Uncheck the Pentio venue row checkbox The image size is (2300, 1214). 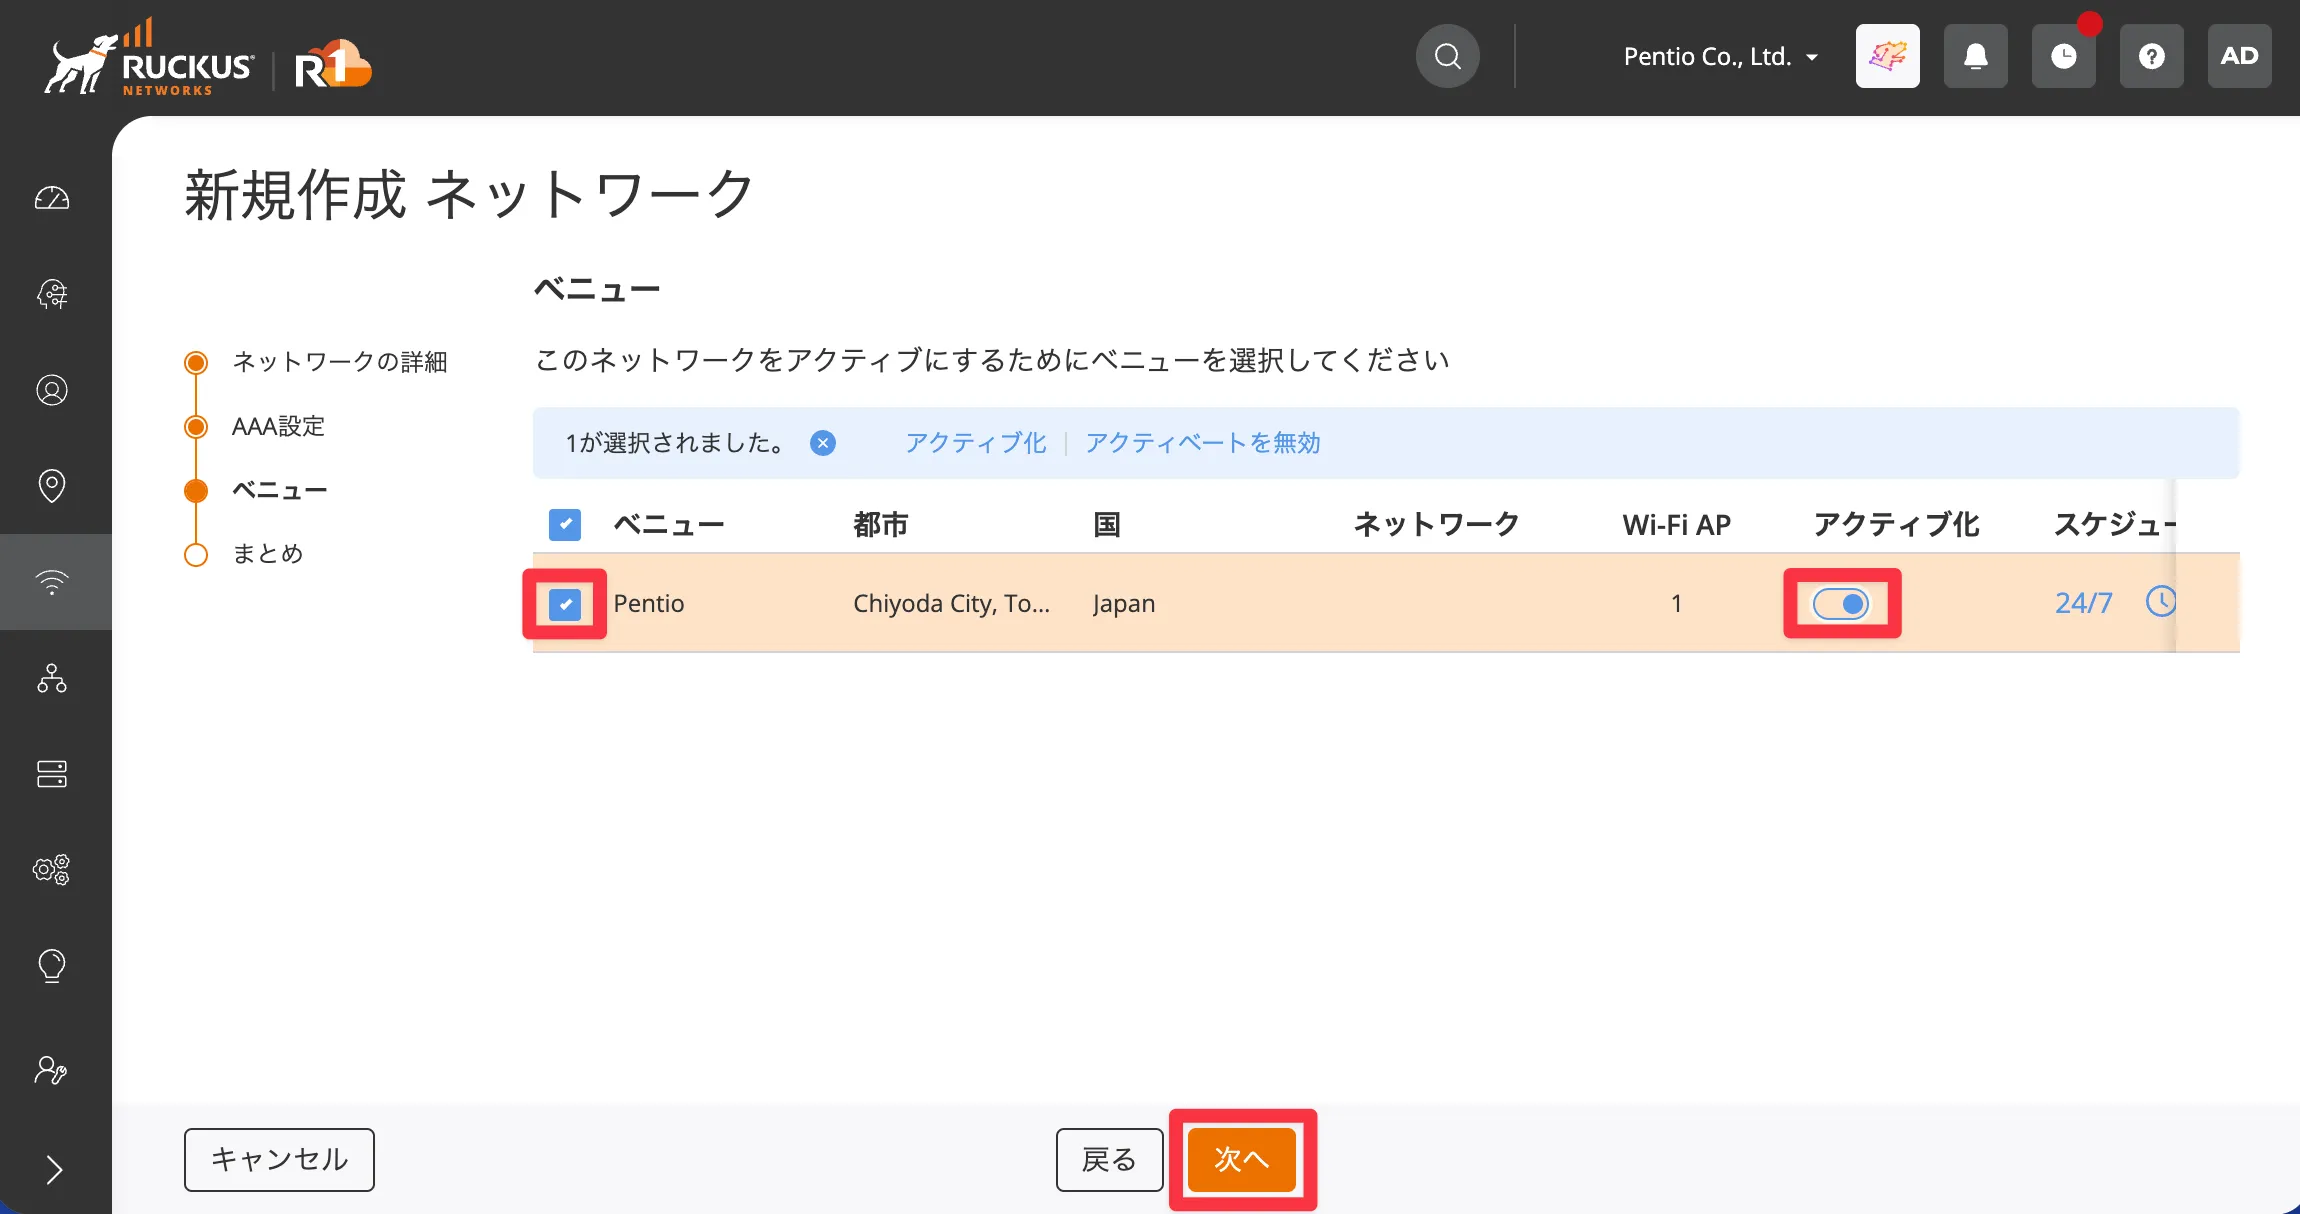[x=565, y=604]
